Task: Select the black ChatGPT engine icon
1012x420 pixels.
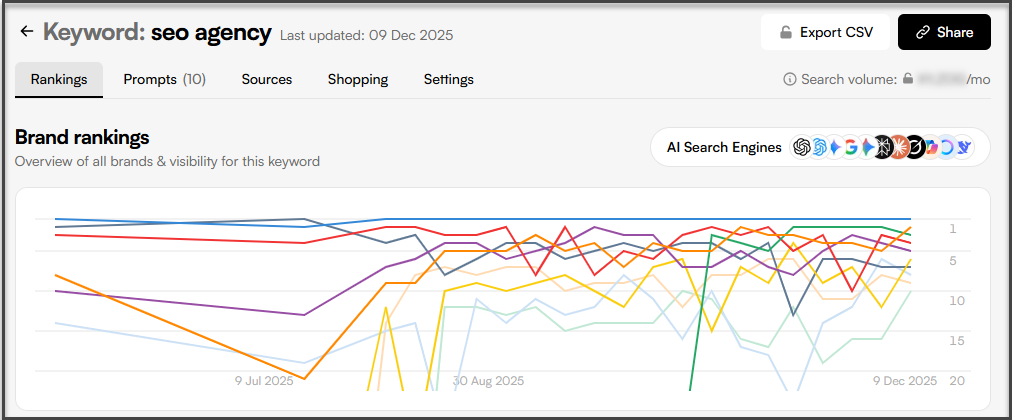Action: click(x=801, y=147)
